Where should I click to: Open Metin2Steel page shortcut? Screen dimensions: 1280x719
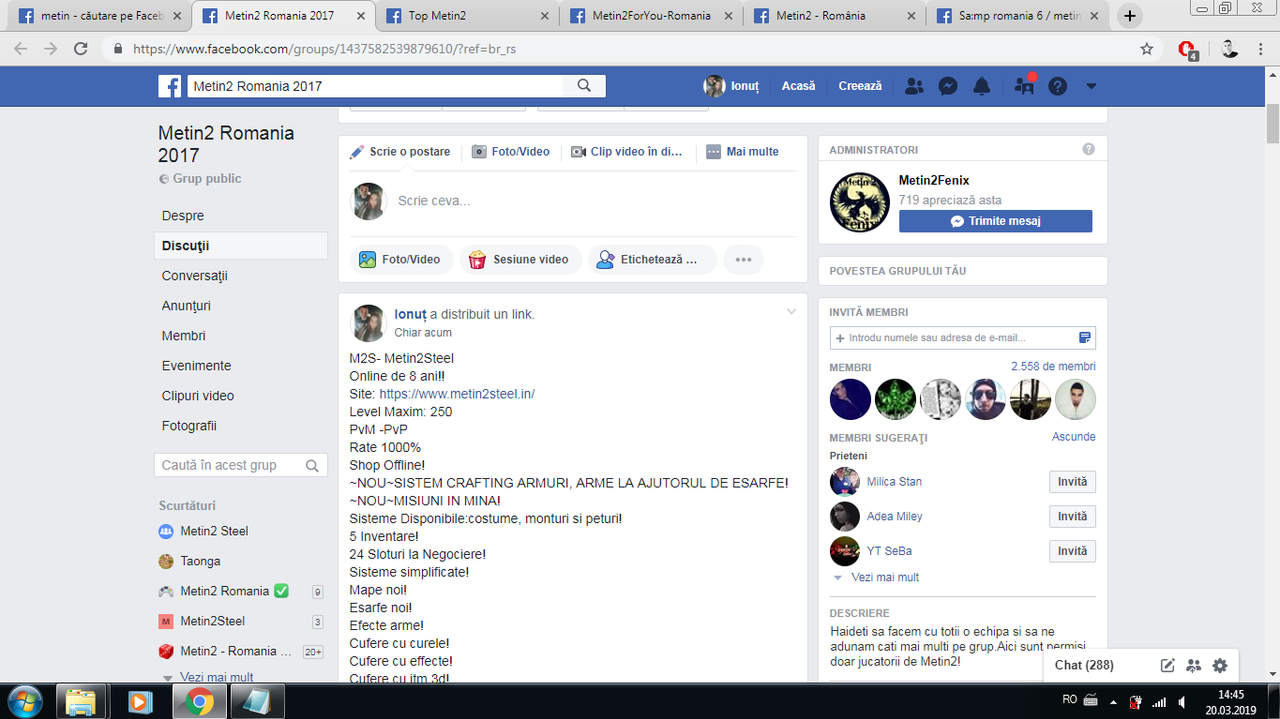click(212, 621)
